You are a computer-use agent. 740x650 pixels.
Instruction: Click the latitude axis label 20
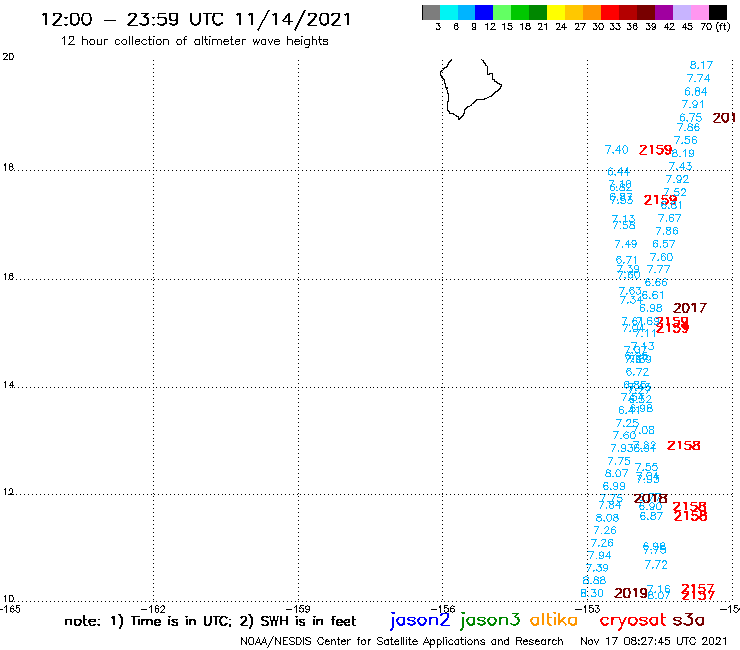click(8, 57)
